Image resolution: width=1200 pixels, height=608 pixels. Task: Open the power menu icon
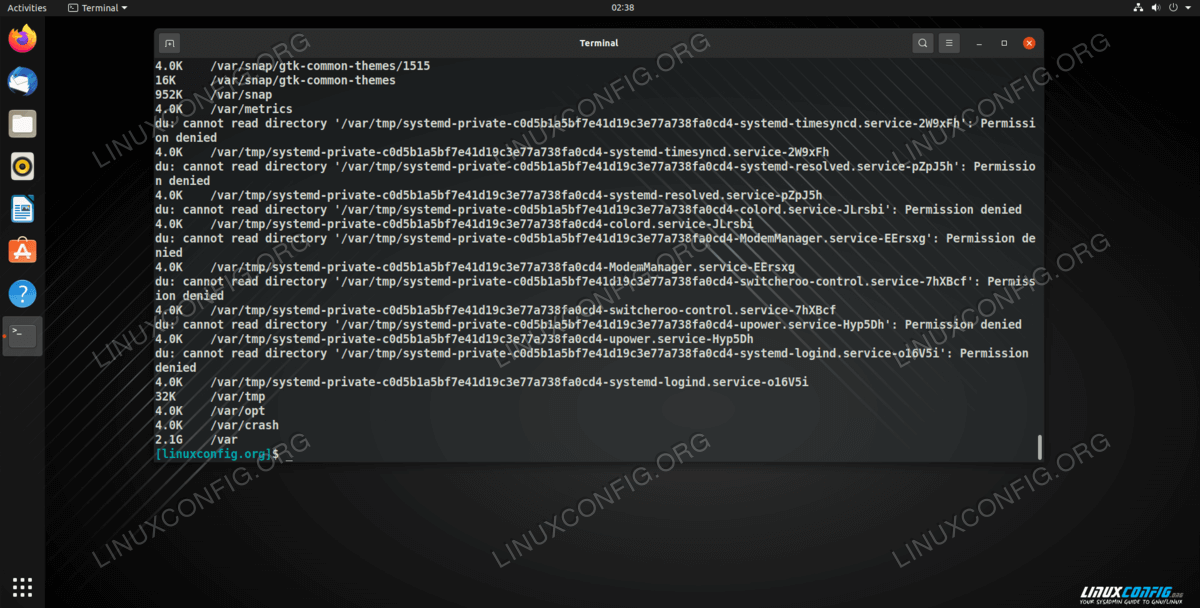coord(1180,8)
